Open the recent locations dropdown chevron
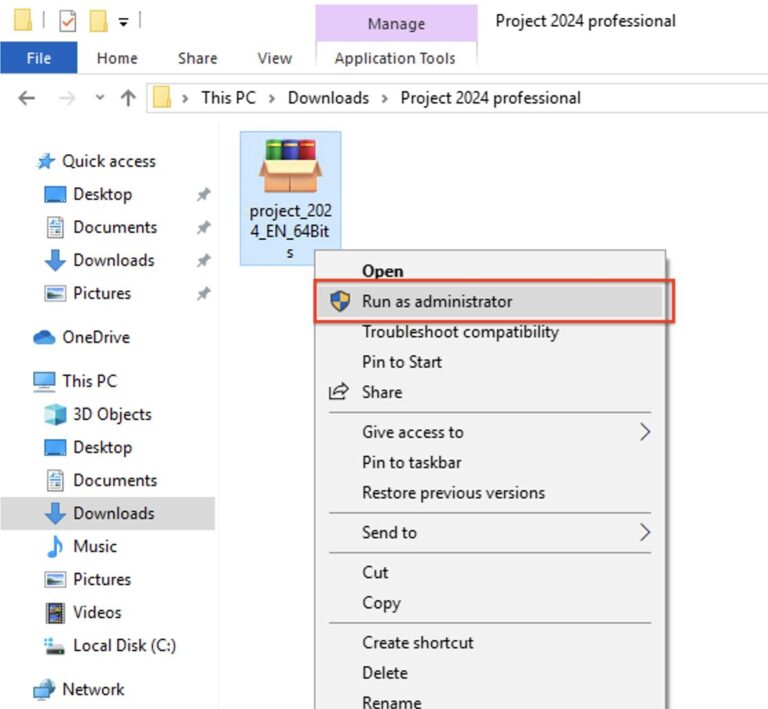768x709 pixels. (x=100, y=97)
